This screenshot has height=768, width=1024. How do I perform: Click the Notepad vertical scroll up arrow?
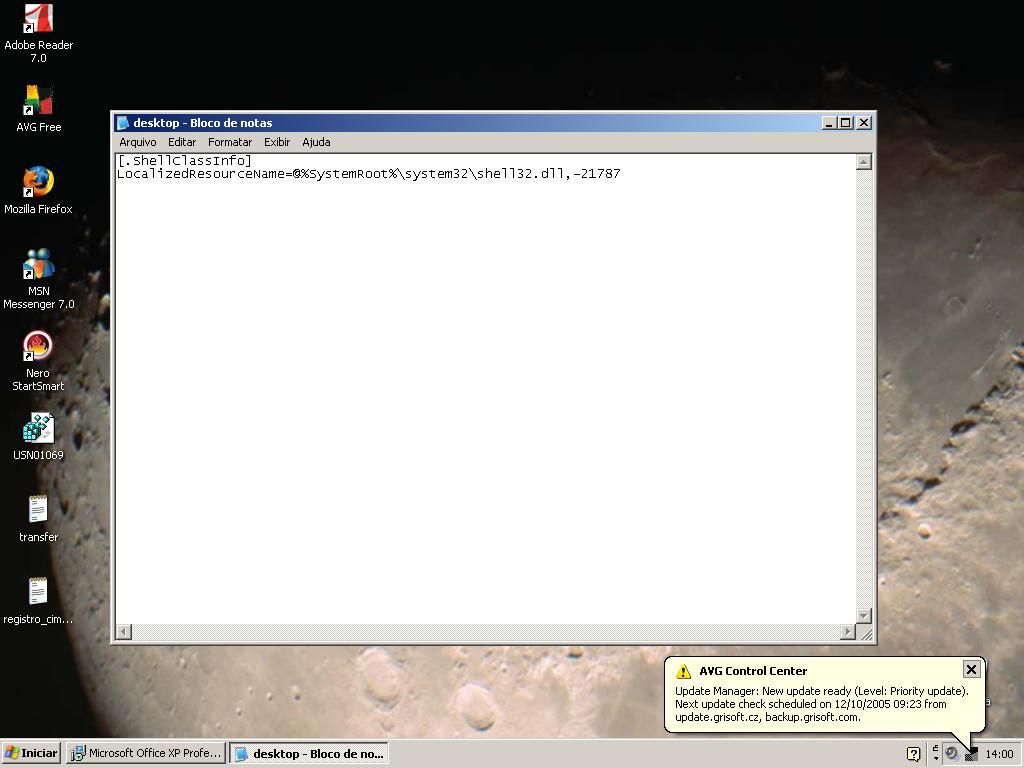pyautogui.click(x=863, y=162)
